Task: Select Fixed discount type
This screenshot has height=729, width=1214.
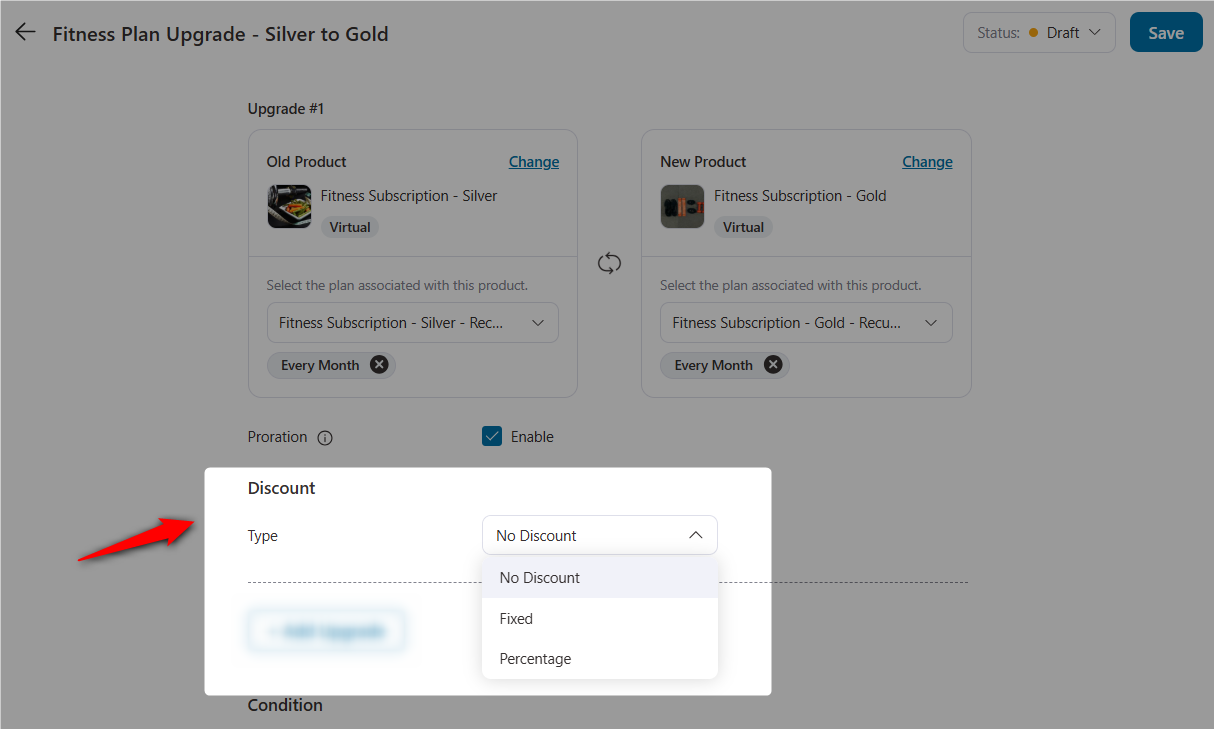Action: tap(516, 618)
